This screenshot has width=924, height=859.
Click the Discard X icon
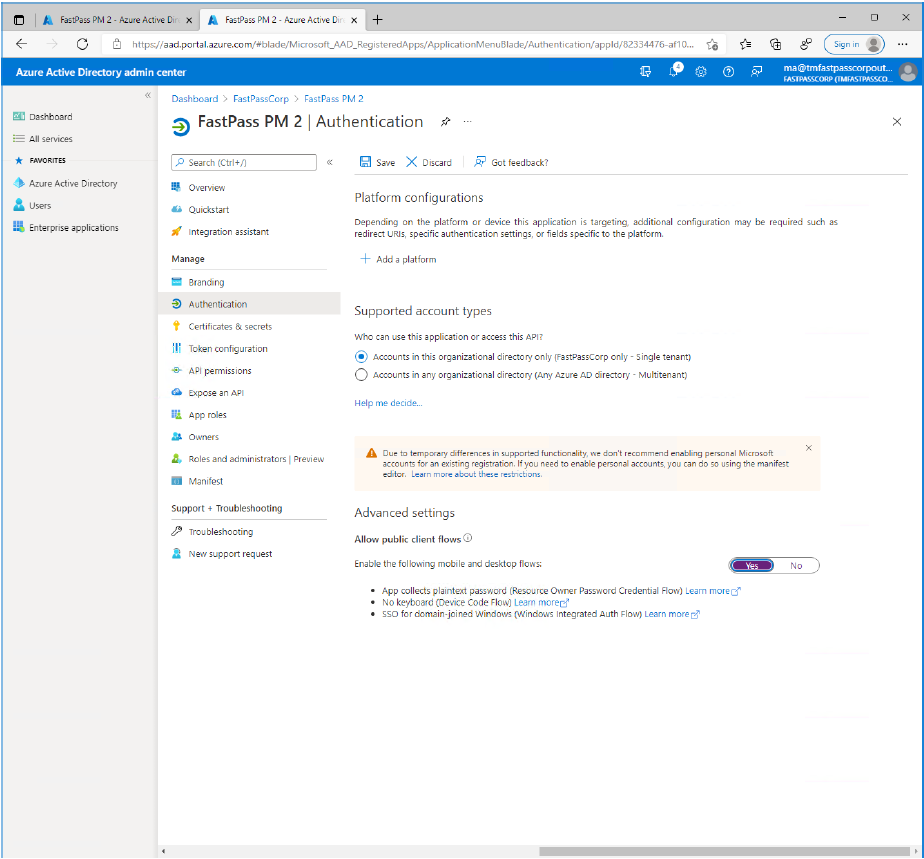pyautogui.click(x=411, y=162)
